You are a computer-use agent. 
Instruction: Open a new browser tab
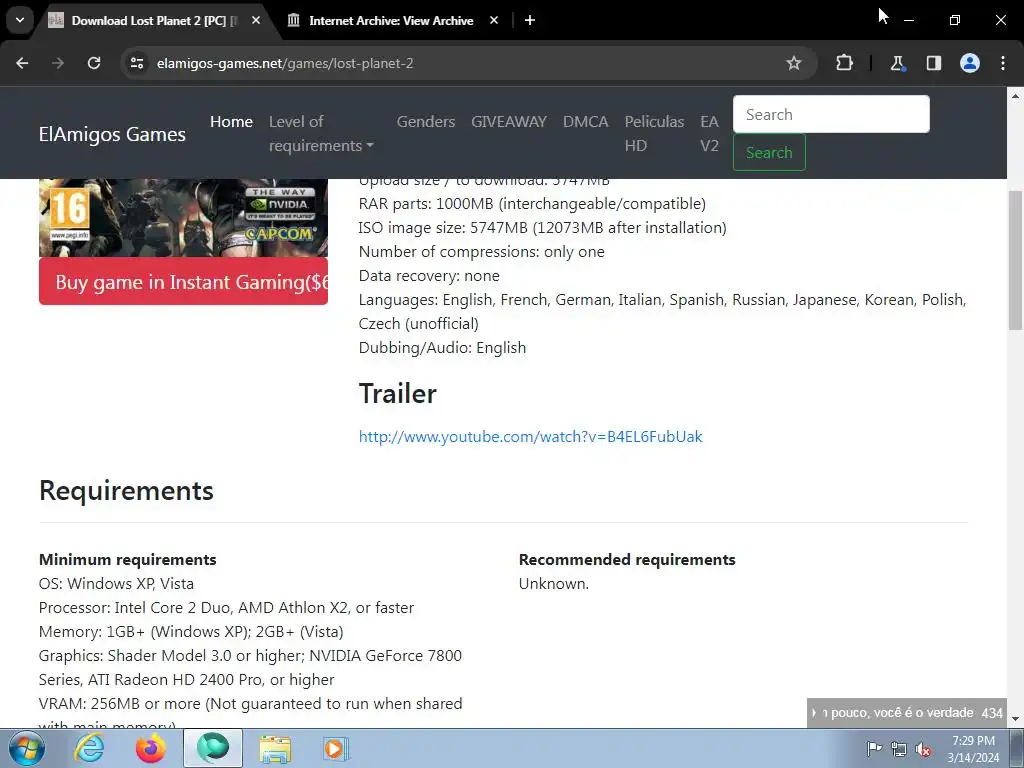(530, 20)
